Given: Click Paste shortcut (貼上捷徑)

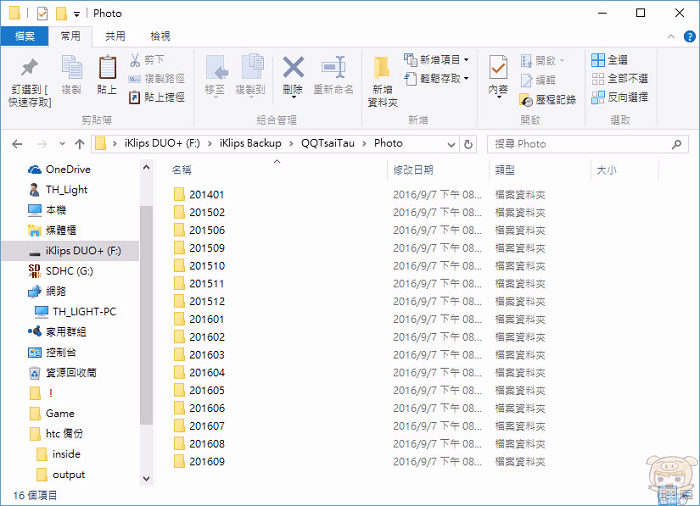Looking at the screenshot, I should [157, 97].
